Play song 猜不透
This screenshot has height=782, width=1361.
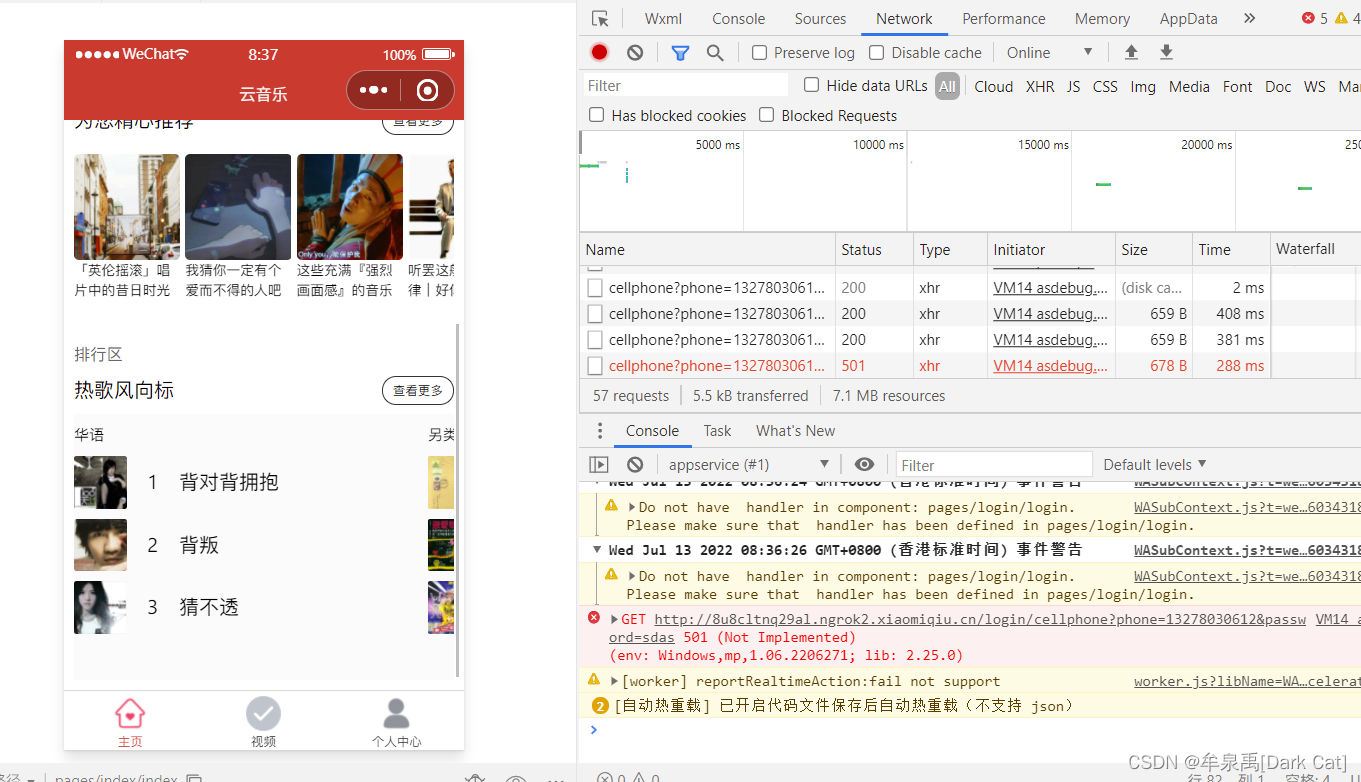click(209, 607)
